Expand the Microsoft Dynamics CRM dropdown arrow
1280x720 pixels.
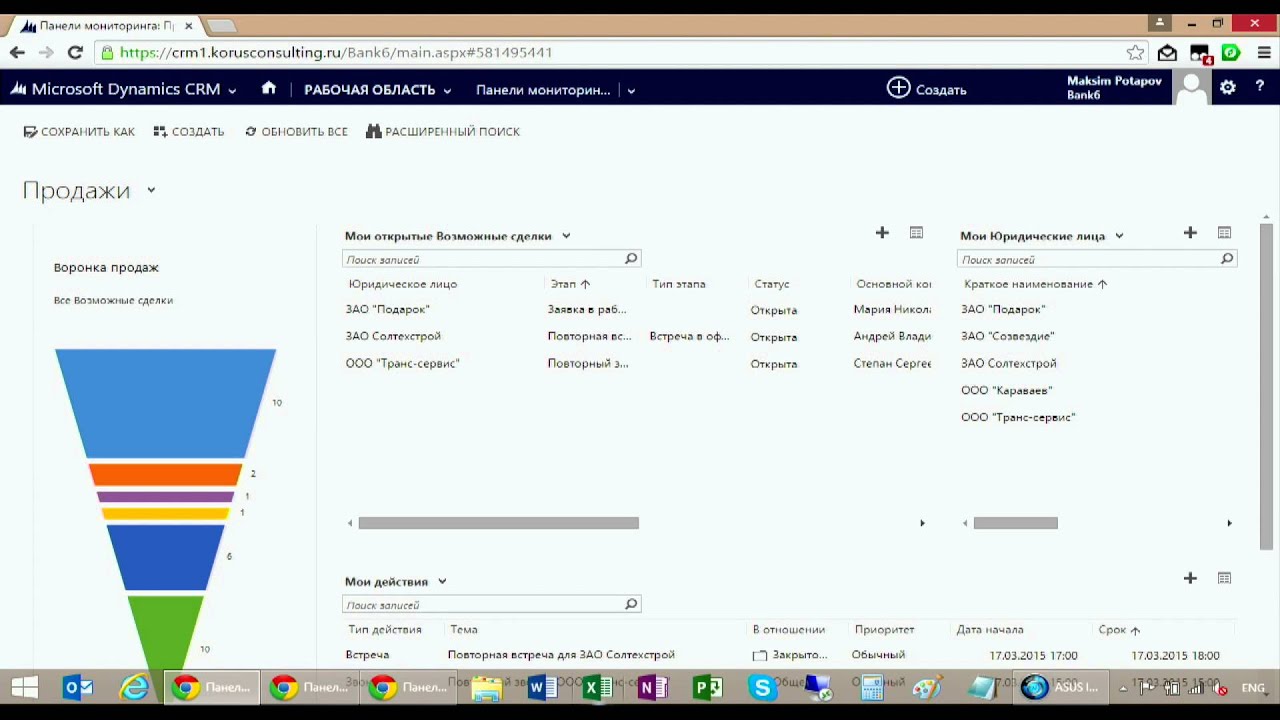coord(232,90)
